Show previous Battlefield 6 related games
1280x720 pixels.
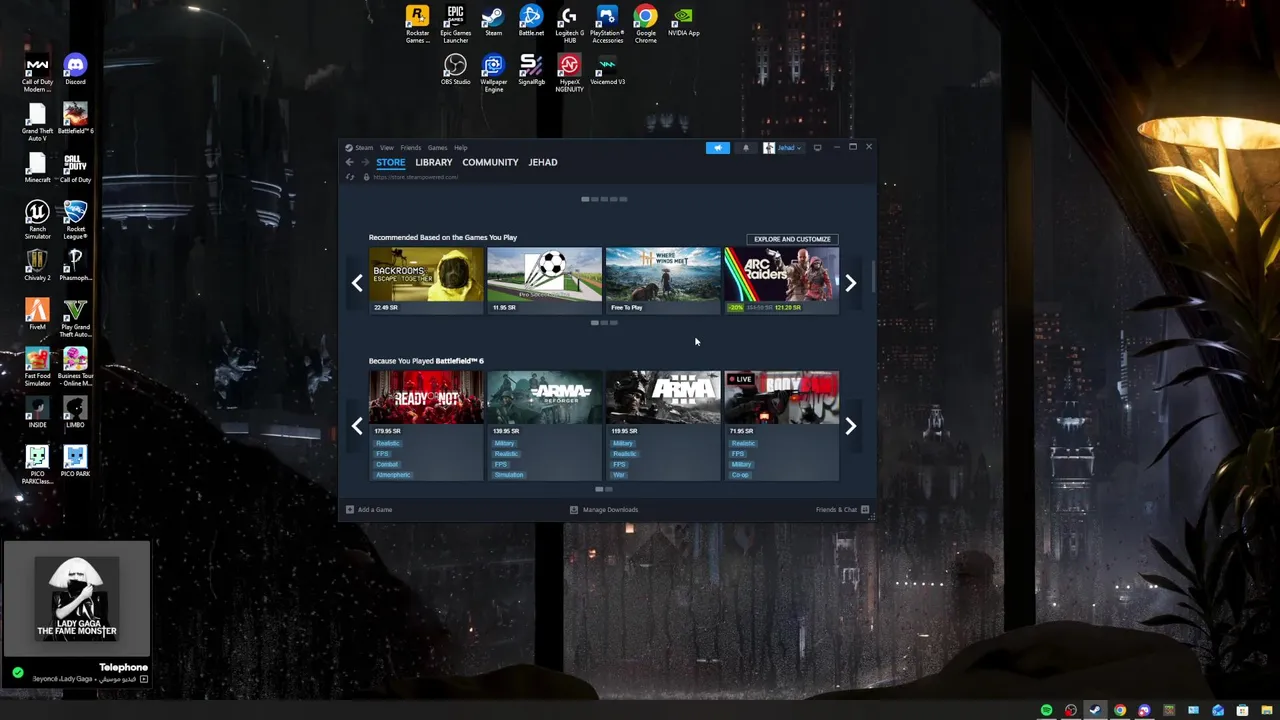(x=357, y=426)
